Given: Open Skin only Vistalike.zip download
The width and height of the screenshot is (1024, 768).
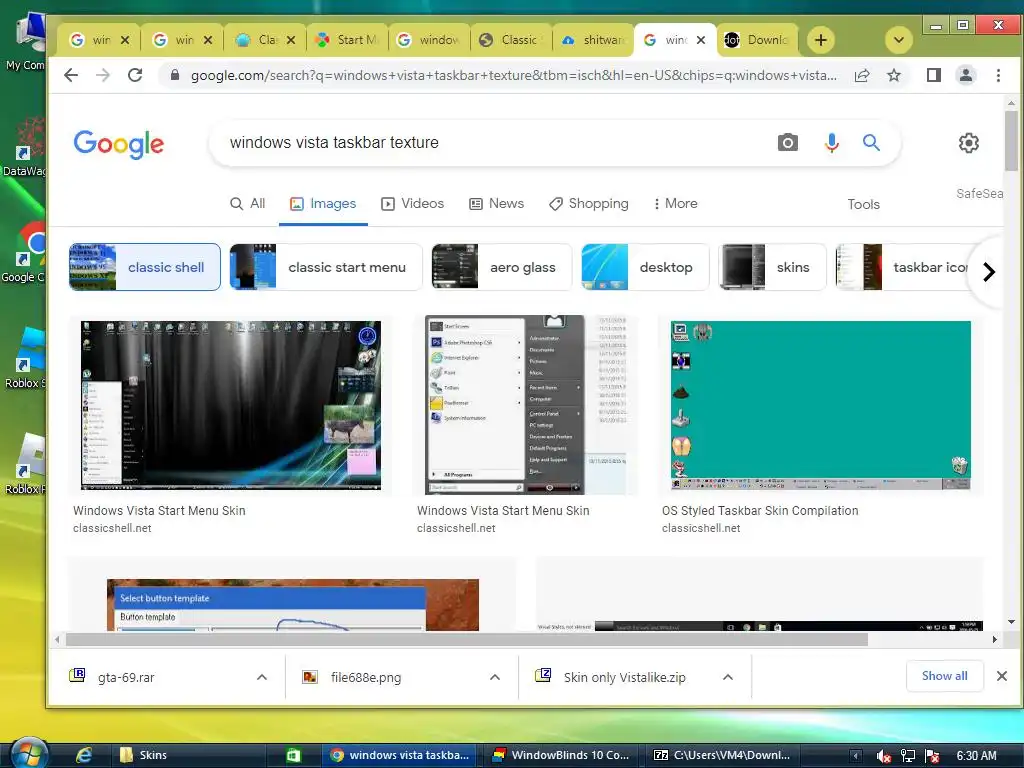Looking at the screenshot, I should (x=624, y=677).
